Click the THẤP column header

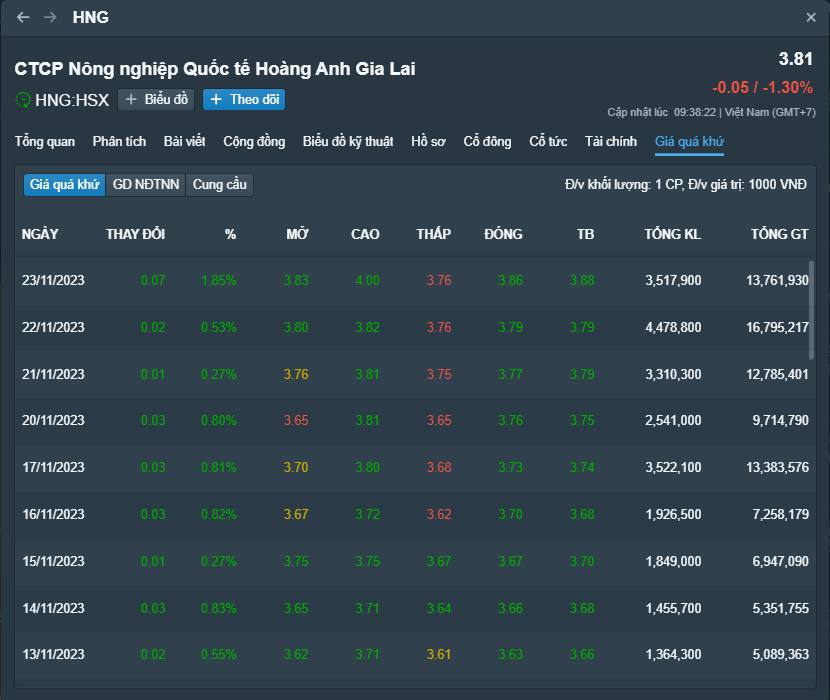click(x=434, y=234)
